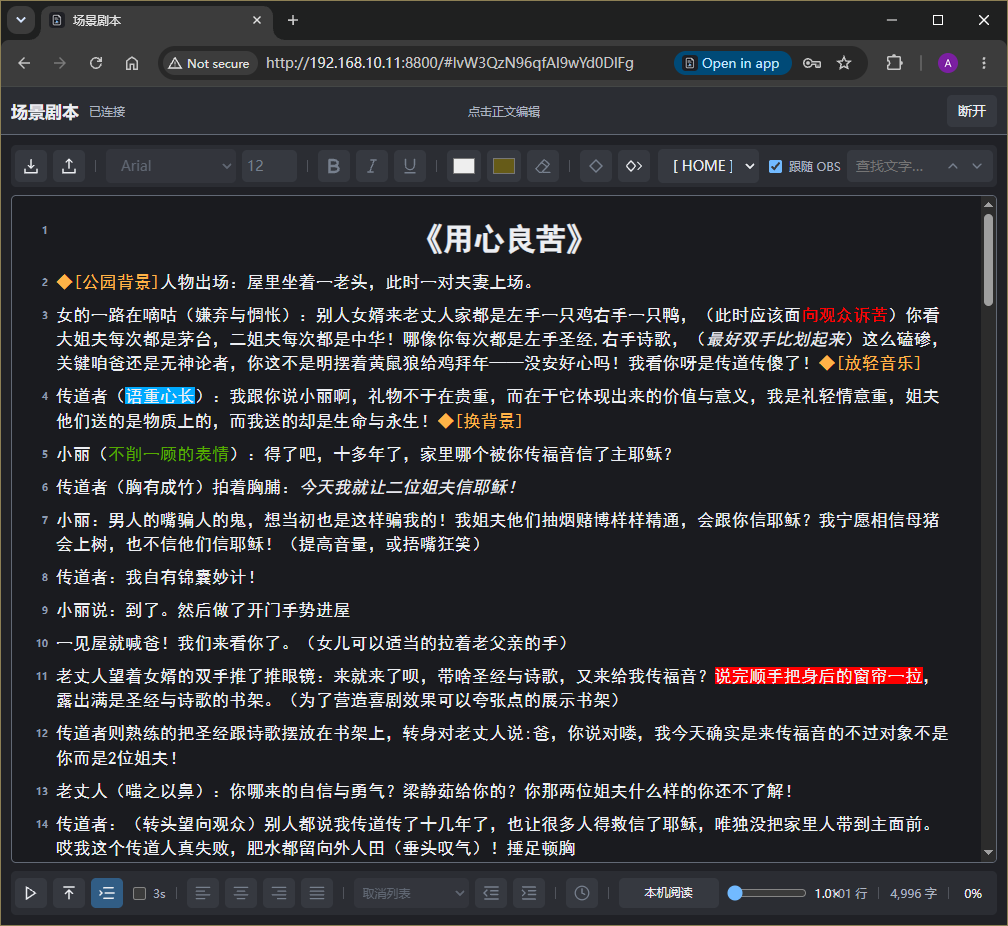Click the red-highlighted 说完顺手把身后的窗帘一拉 text
The width and height of the screenshot is (1008, 926).
click(x=819, y=676)
